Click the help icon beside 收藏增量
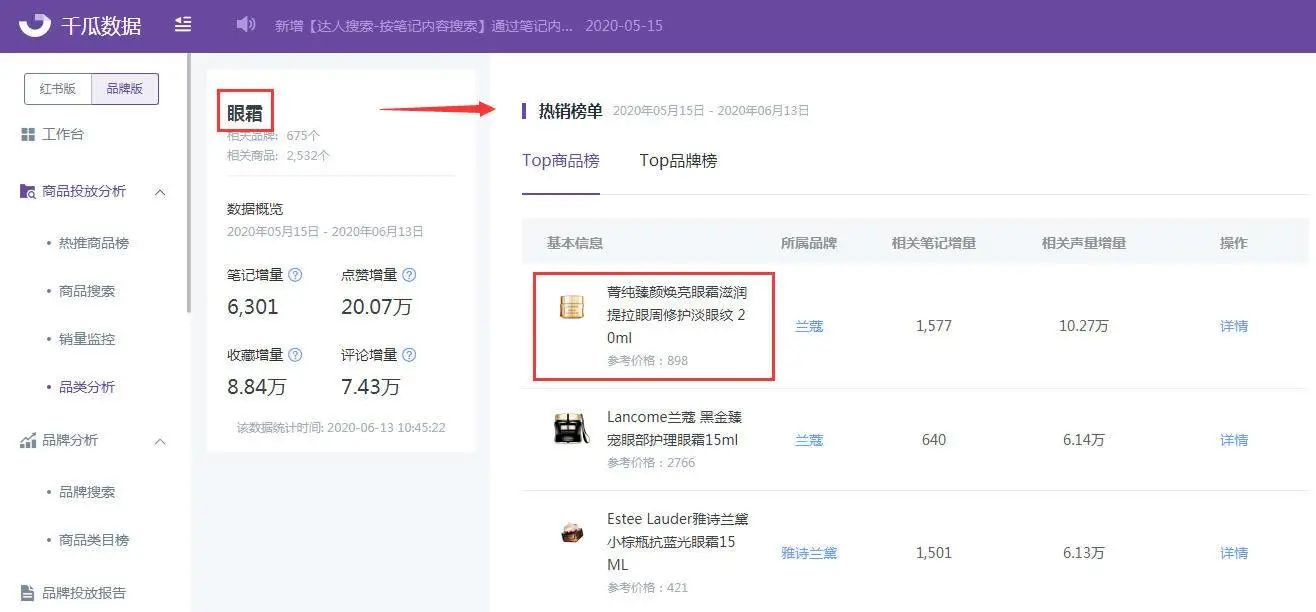The image size is (1316, 612). pos(295,355)
